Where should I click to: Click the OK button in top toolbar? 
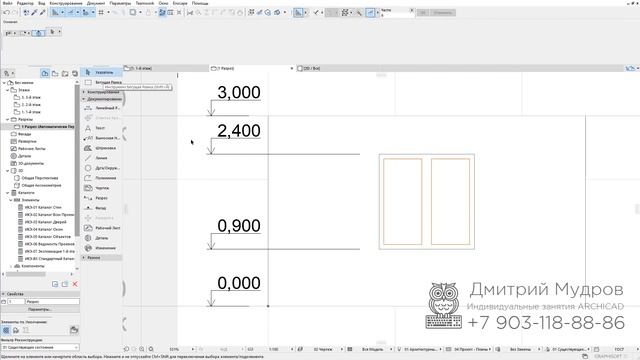422,13
